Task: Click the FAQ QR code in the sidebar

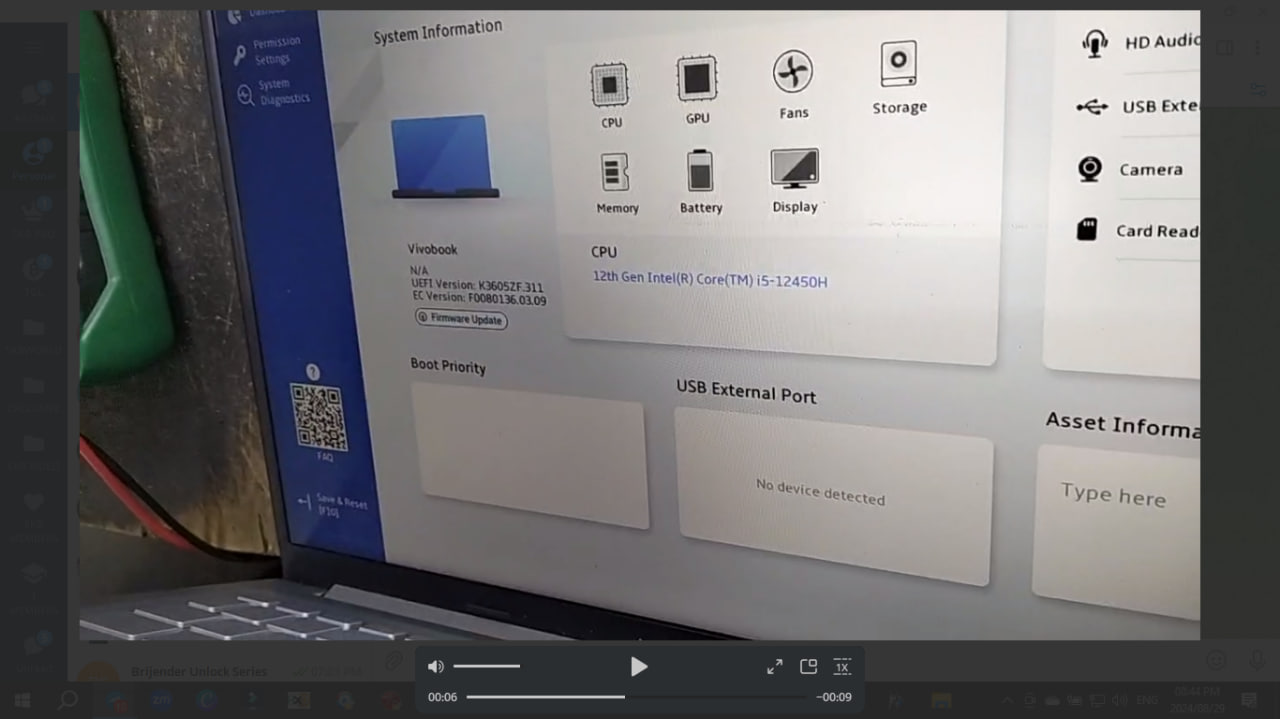Action: point(319,417)
